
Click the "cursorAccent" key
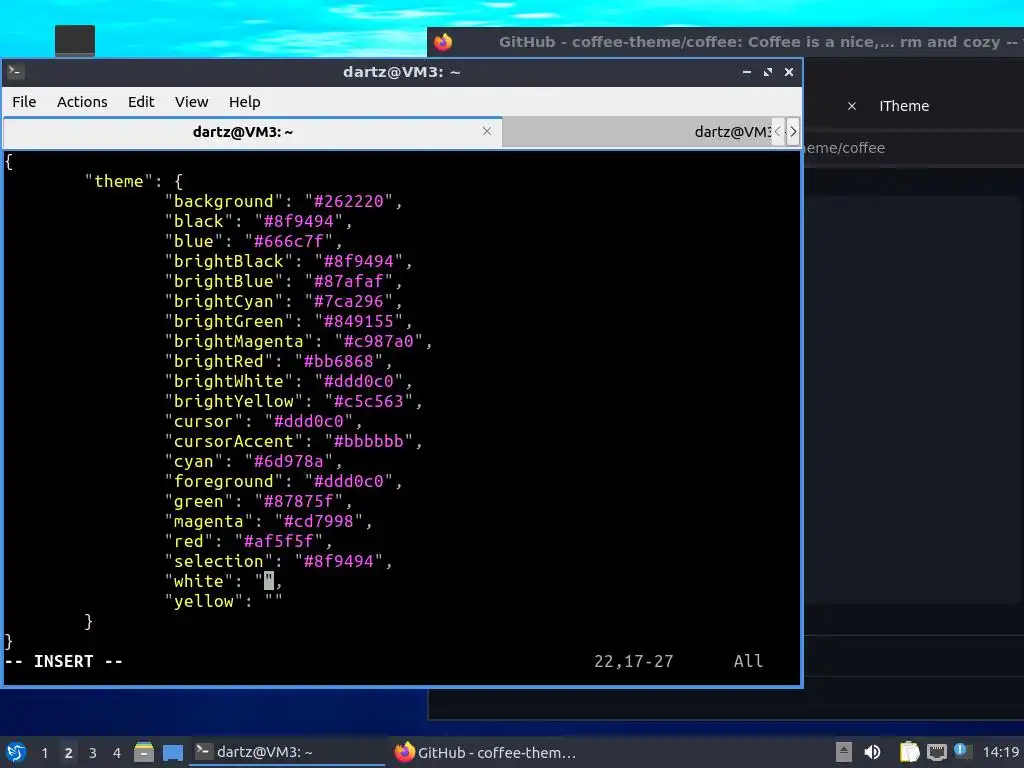point(233,441)
